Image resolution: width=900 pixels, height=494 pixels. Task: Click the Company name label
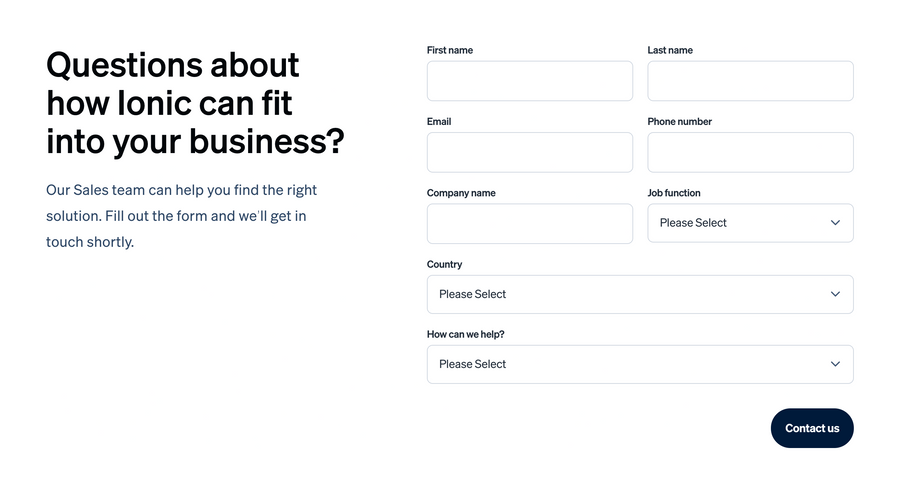[x=461, y=193]
